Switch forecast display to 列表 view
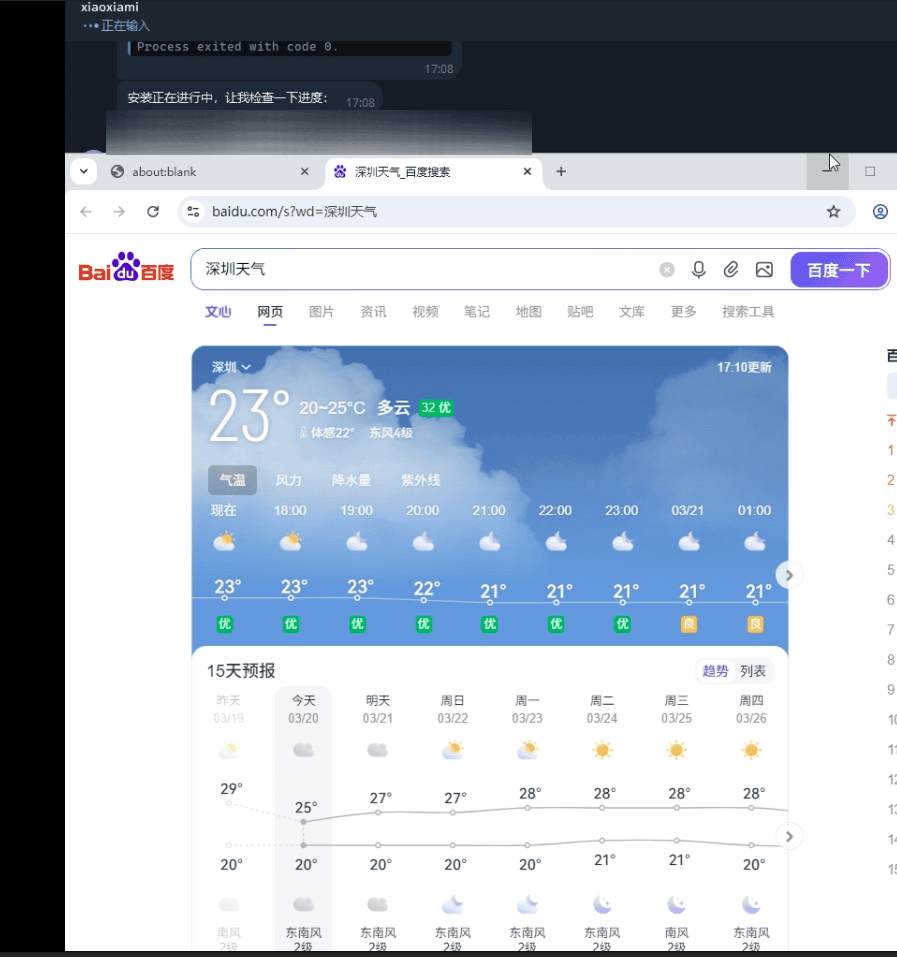 753,671
